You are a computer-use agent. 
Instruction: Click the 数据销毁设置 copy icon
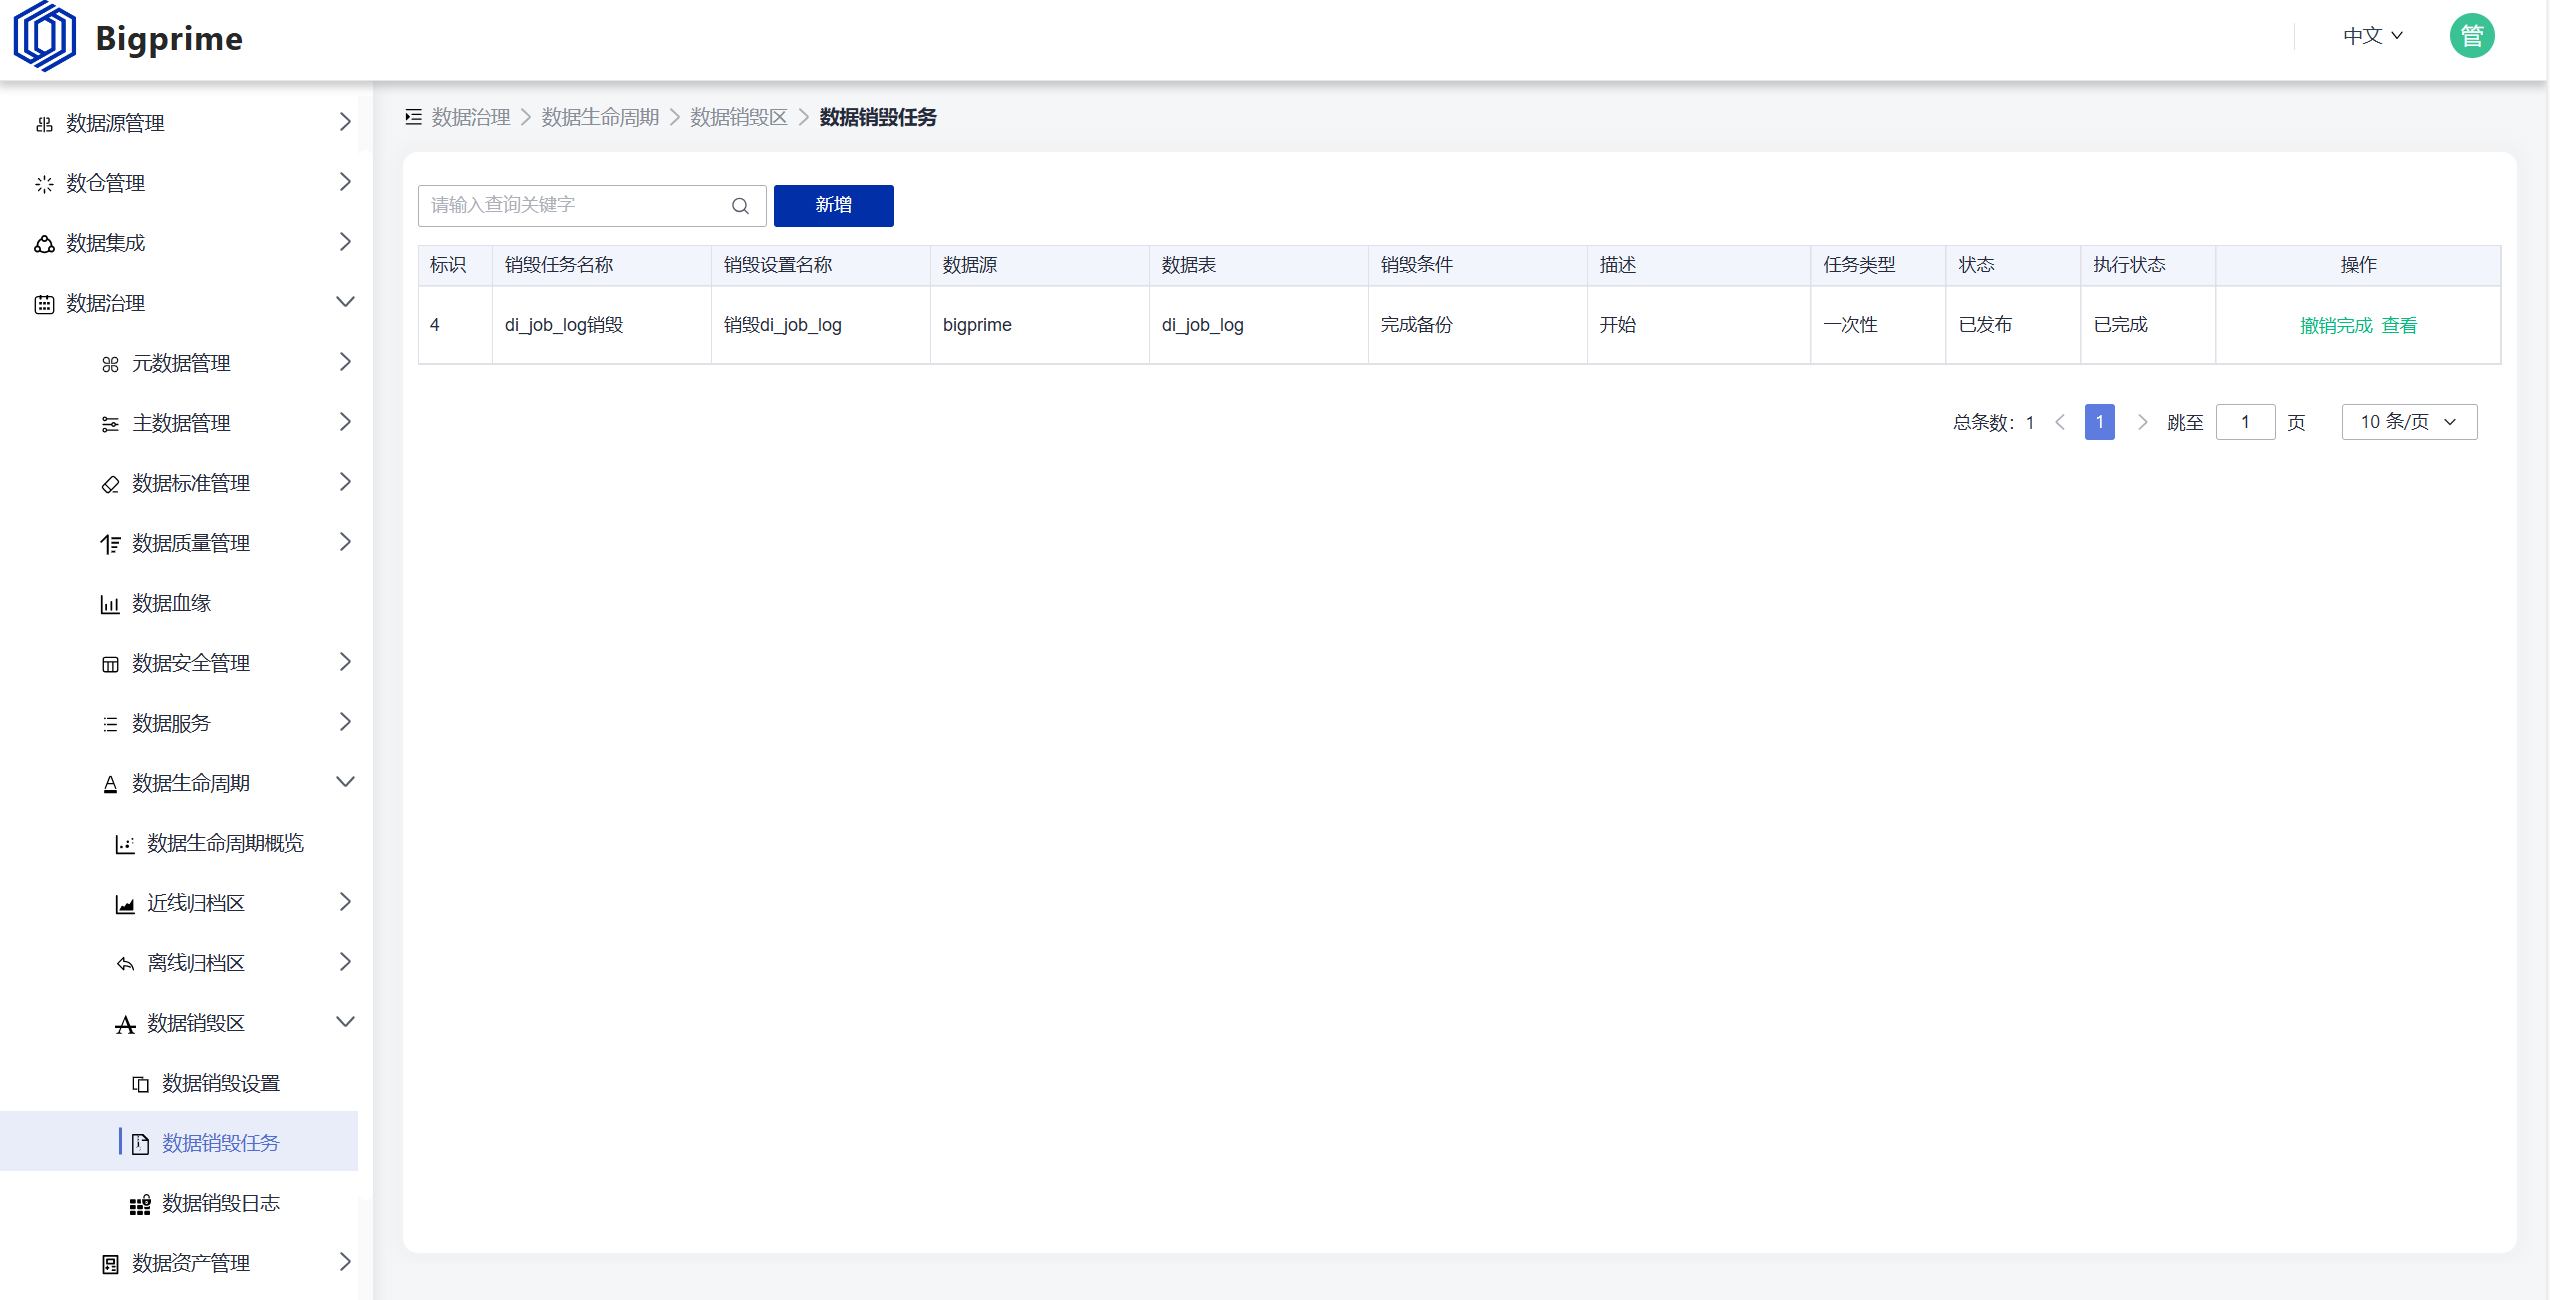[x=140, y=1084]
